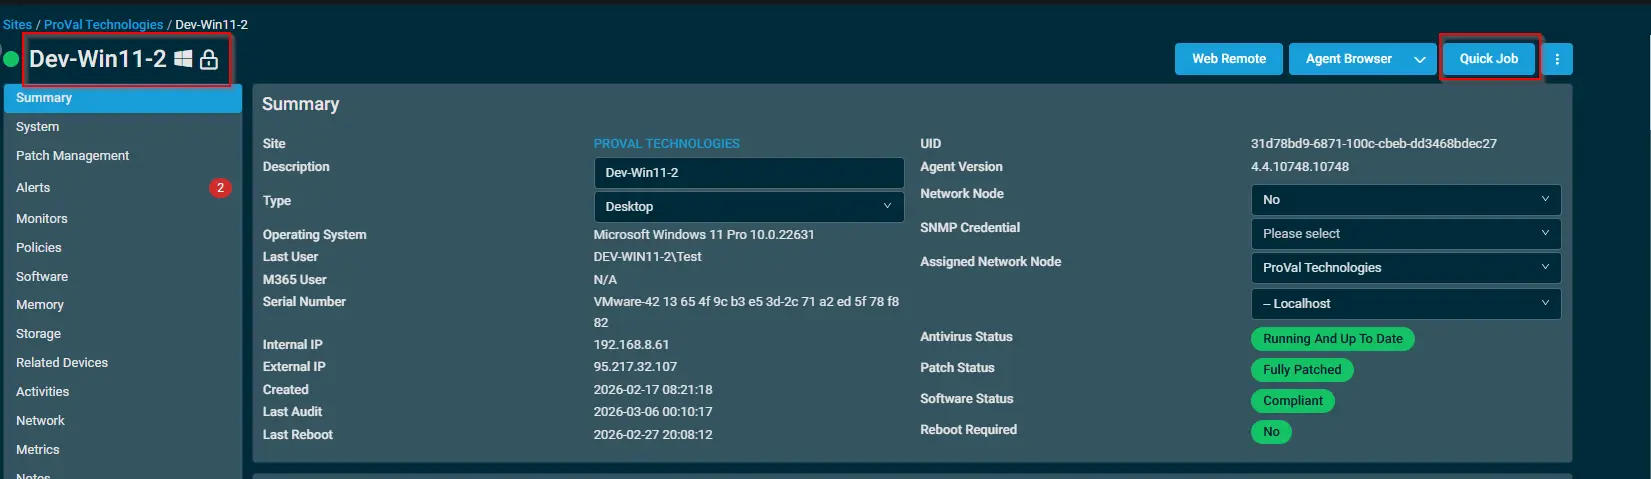The width and height of the screenshot is (1651, 479).
Task: Click the Windows logo icon beside device name
Action: (183, 59)
